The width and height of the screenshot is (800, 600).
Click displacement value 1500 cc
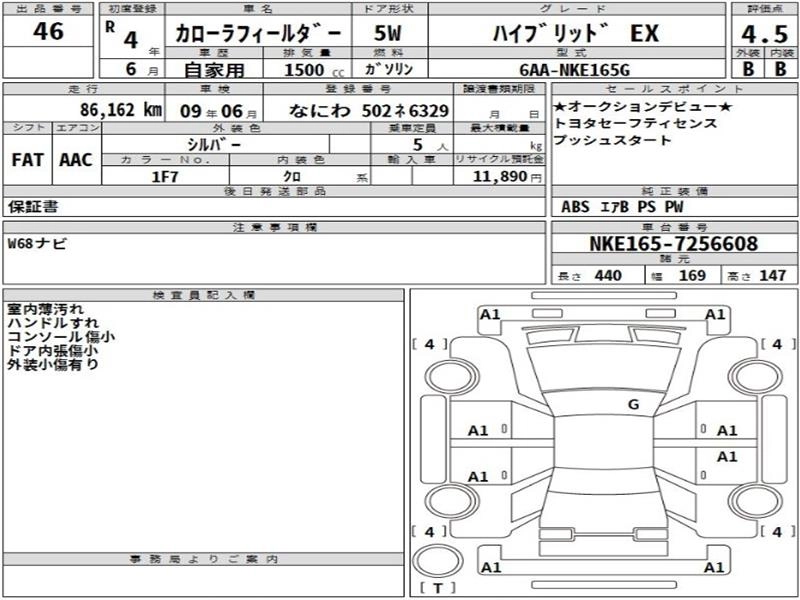tap(314, 70)
